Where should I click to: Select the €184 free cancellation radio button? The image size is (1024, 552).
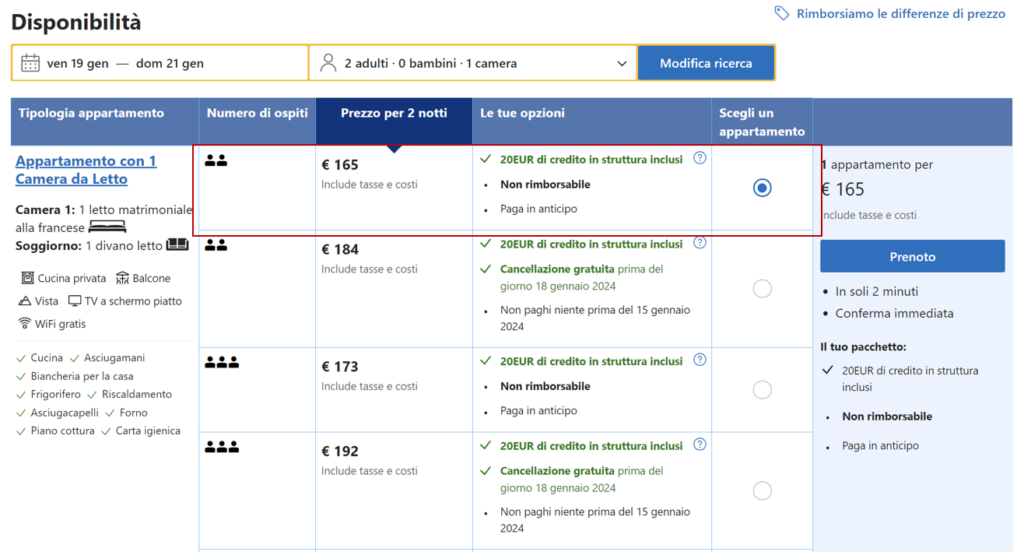[762, 289]
